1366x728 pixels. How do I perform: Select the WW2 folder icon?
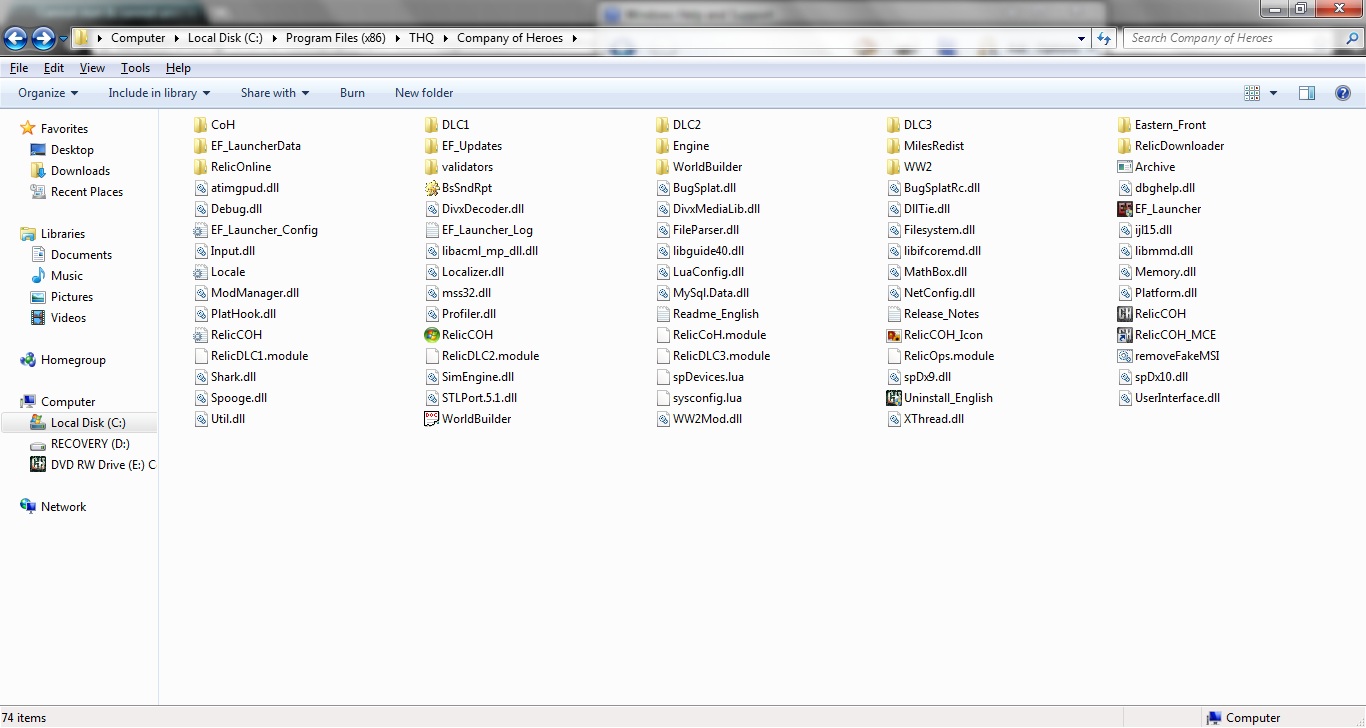pos(894,167)
